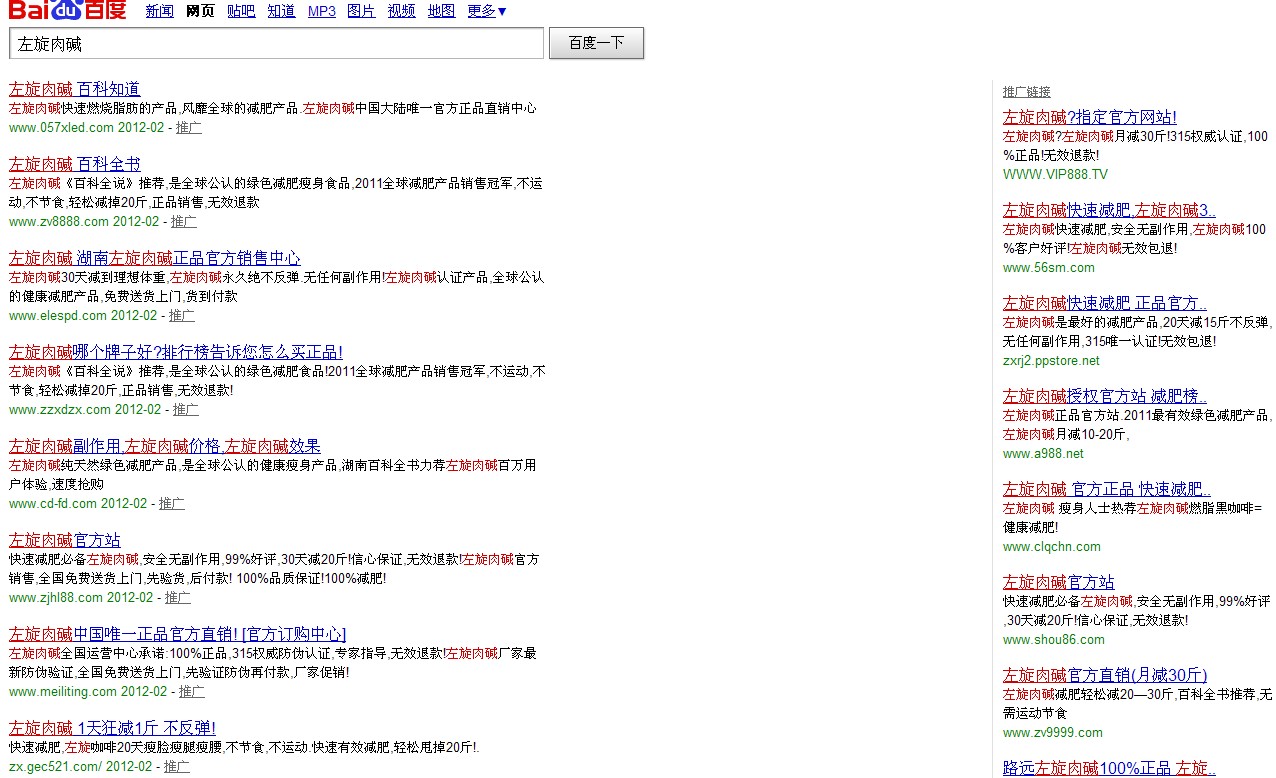This screenshot has width=1276, height=778.
Task: Click the sidebar URL WWW.VIP888.TV
Action: pos(1055,174)
